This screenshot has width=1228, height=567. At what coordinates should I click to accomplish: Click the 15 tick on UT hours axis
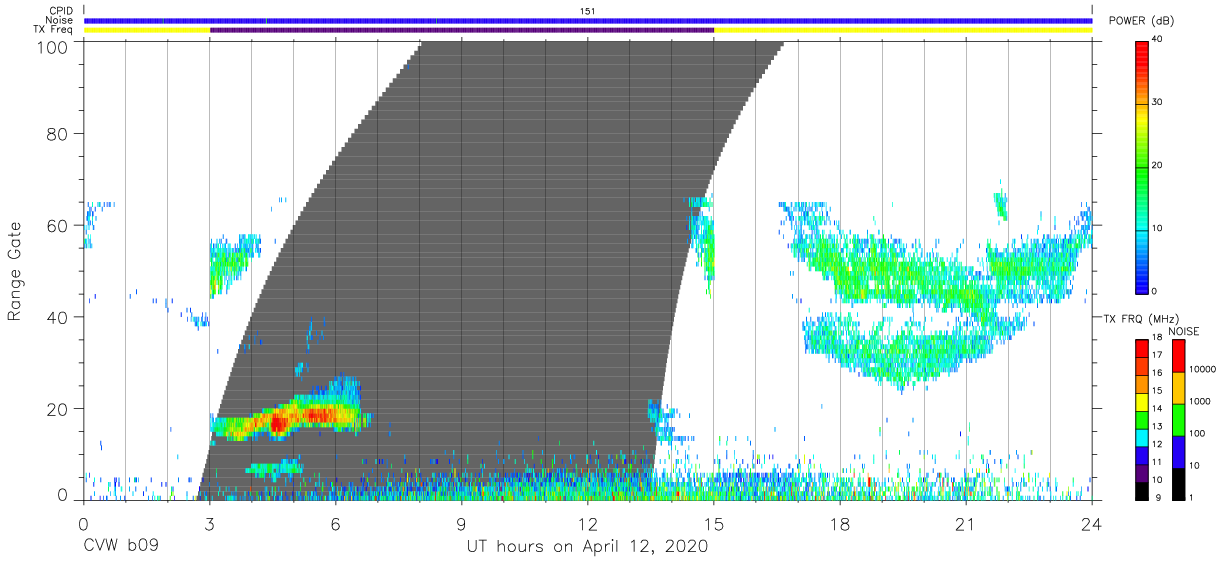(714, 523)
